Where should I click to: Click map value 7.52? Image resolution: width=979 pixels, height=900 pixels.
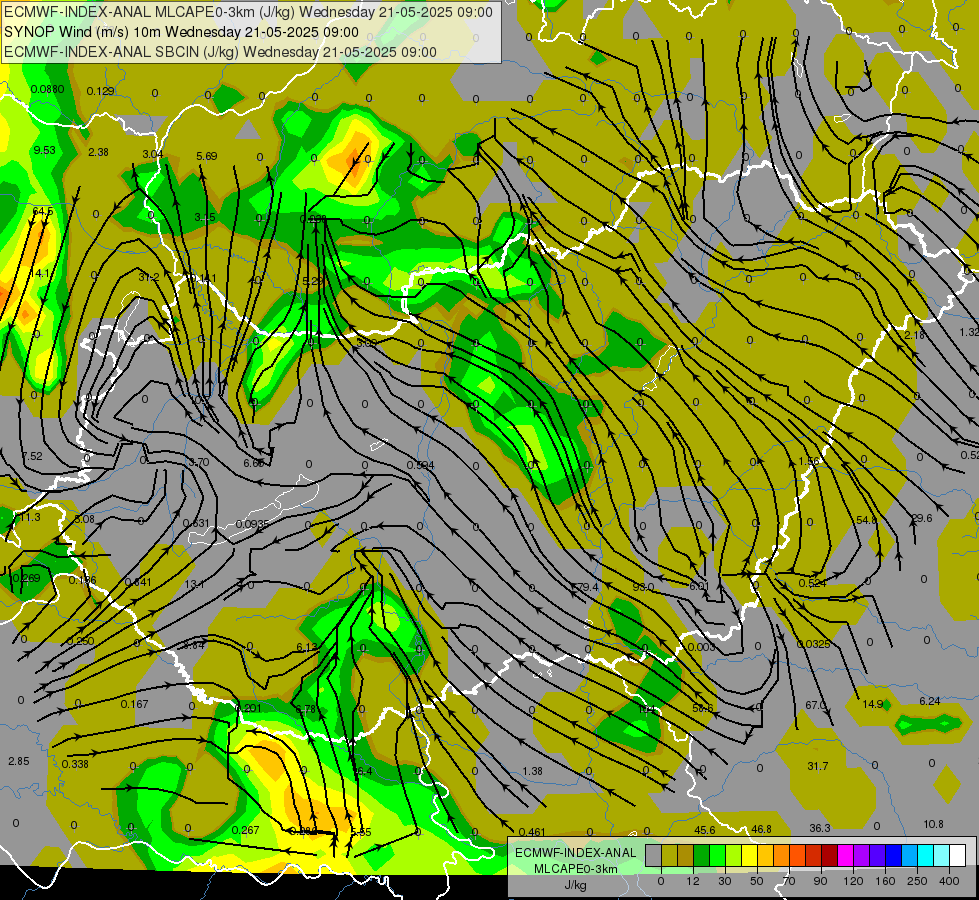[32, 457]
